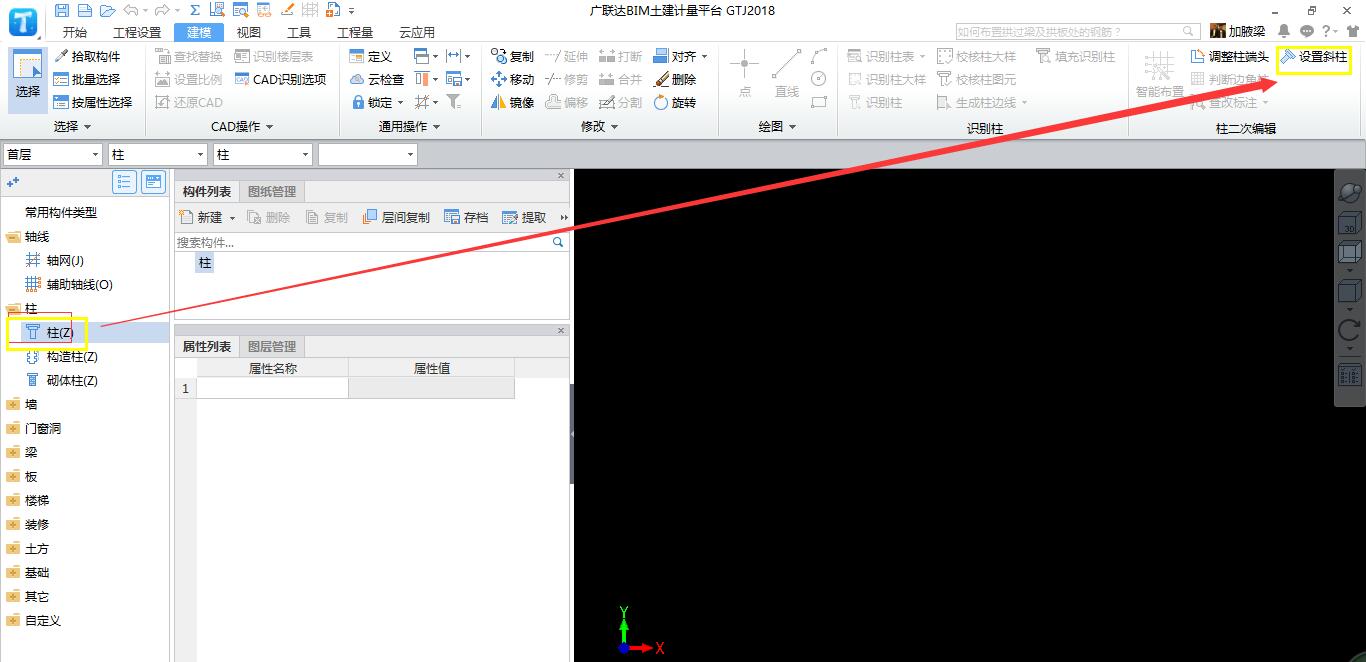
Task: Click the 镜像 mirror tool
Action: [512, 102]
